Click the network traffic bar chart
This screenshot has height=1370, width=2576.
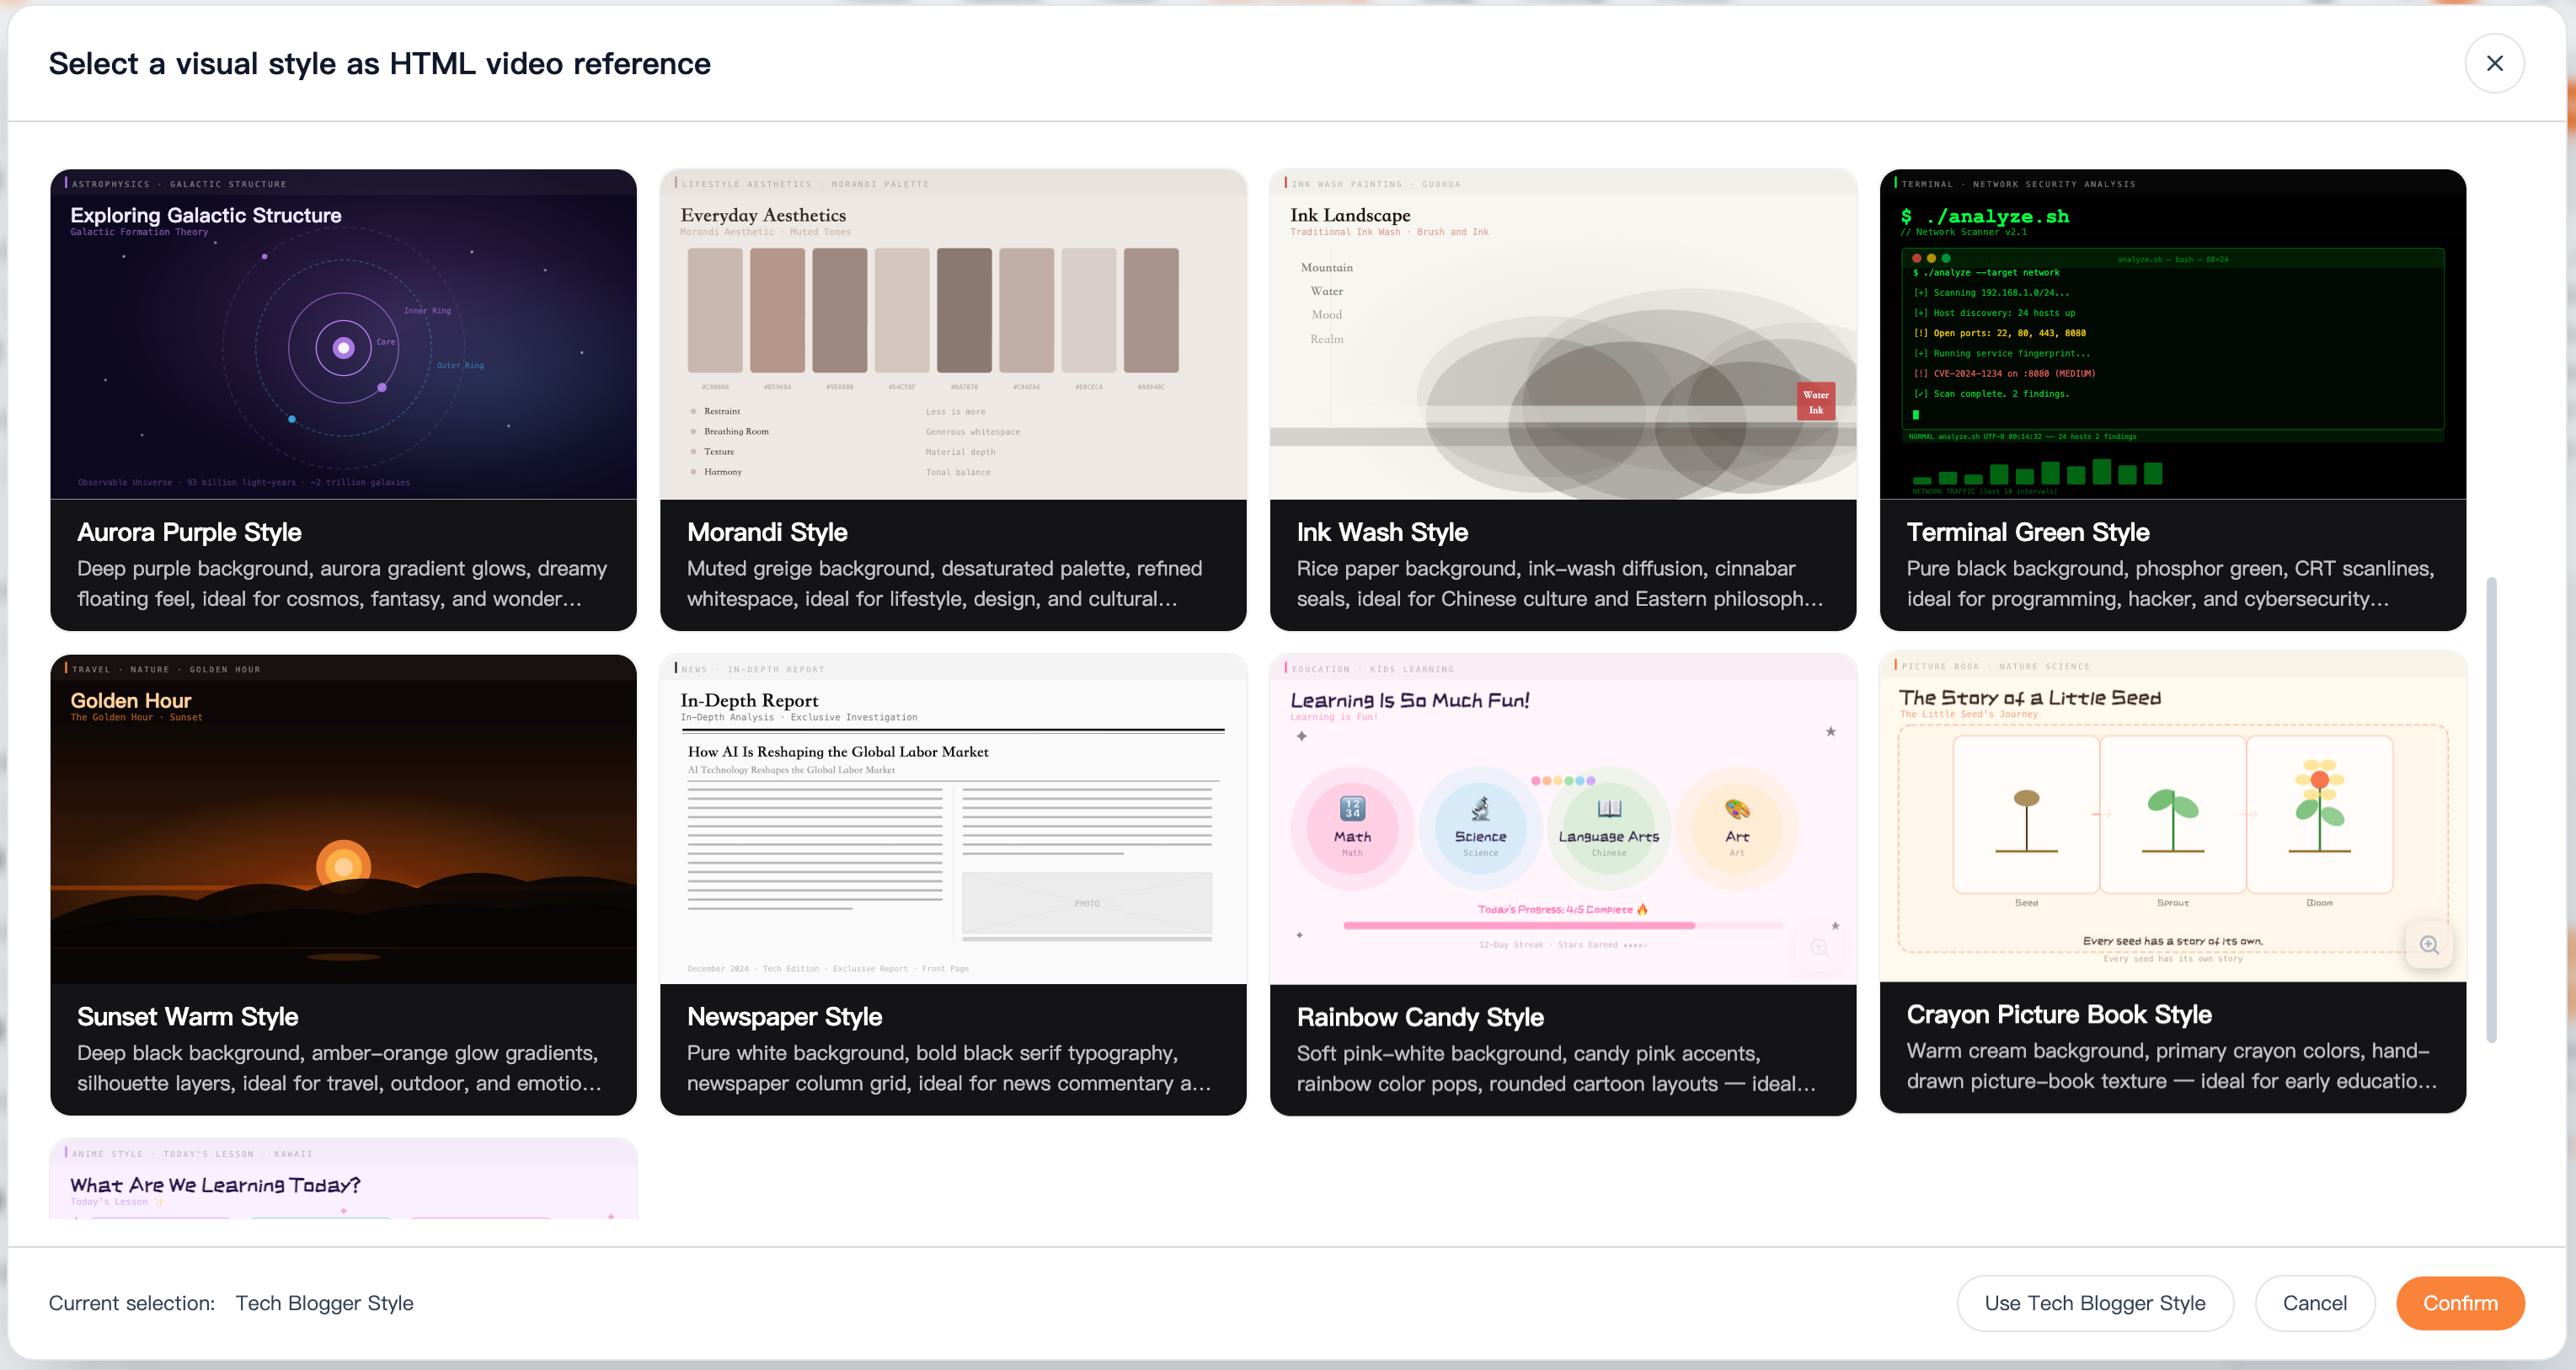(2036, 473)
